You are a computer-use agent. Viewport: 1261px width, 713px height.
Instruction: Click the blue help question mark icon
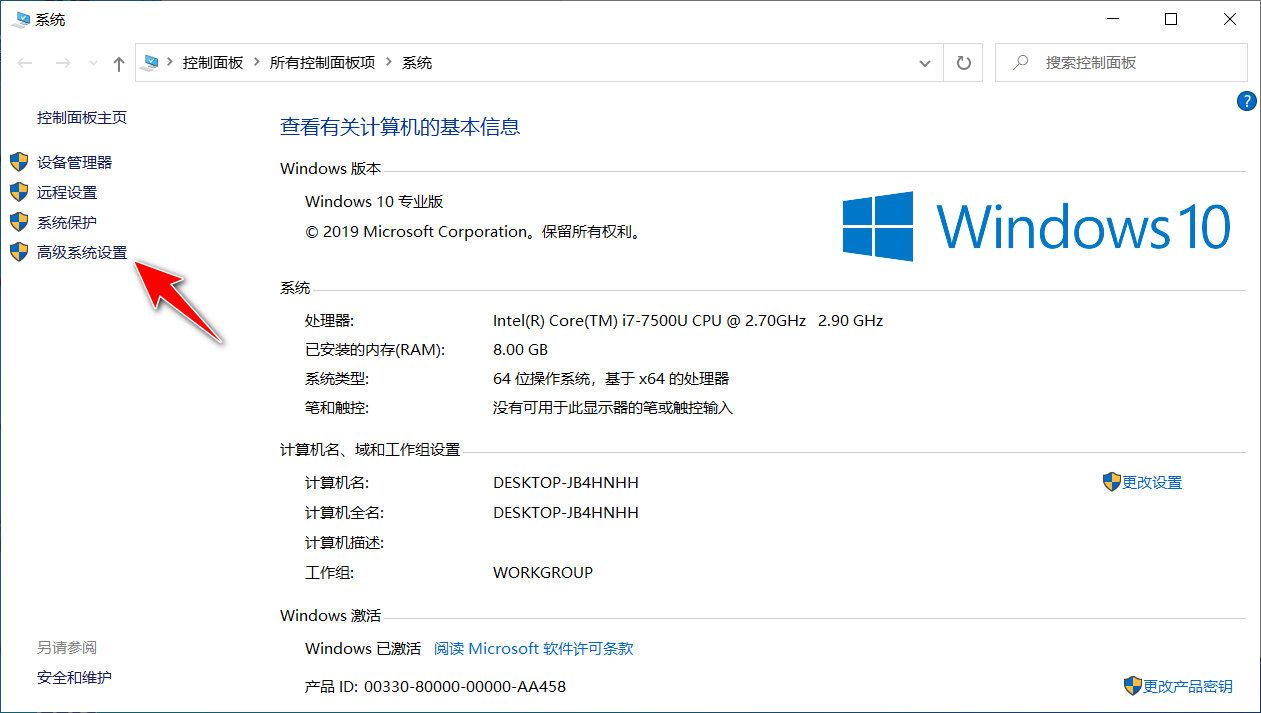coord(1247,100)
